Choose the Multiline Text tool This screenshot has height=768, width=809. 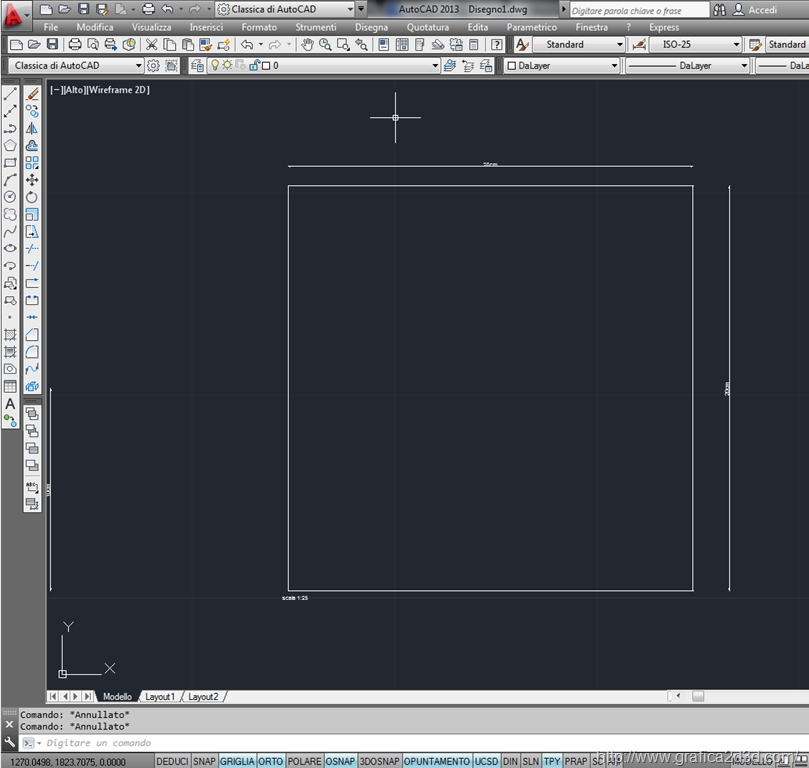(10, 404)
